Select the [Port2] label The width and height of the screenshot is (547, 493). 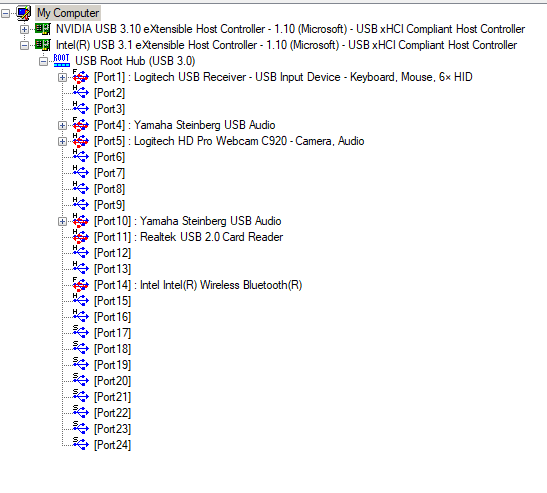110,93
